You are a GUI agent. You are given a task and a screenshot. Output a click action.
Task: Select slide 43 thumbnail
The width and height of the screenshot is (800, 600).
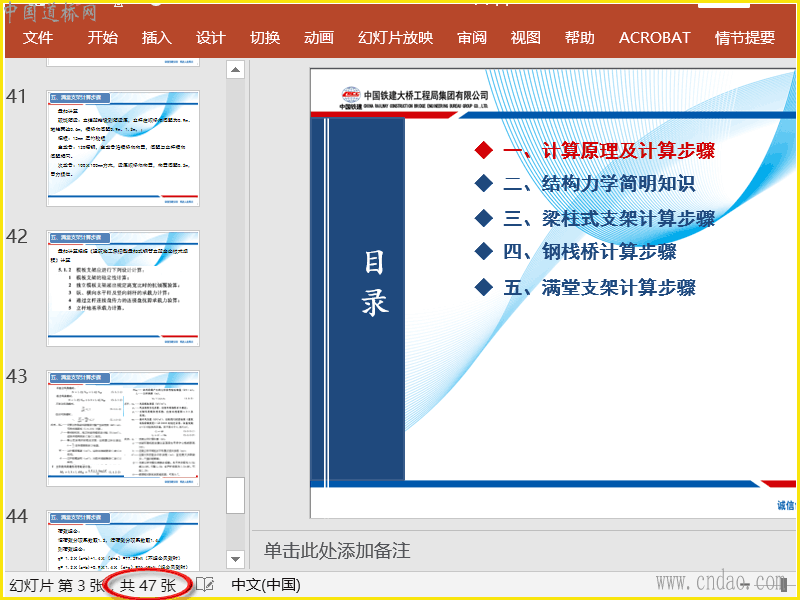pyautogui.click(x=123, y=429)
